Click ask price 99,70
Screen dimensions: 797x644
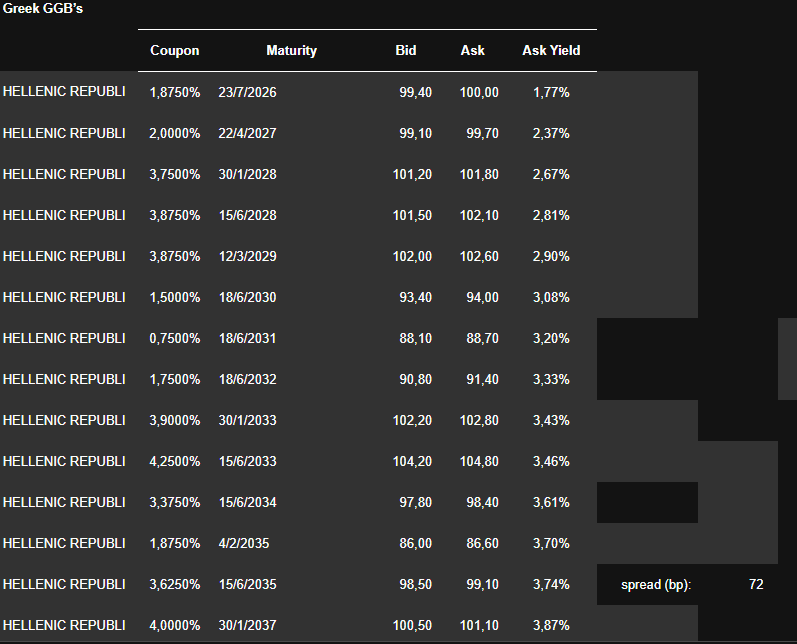point(482,133)
